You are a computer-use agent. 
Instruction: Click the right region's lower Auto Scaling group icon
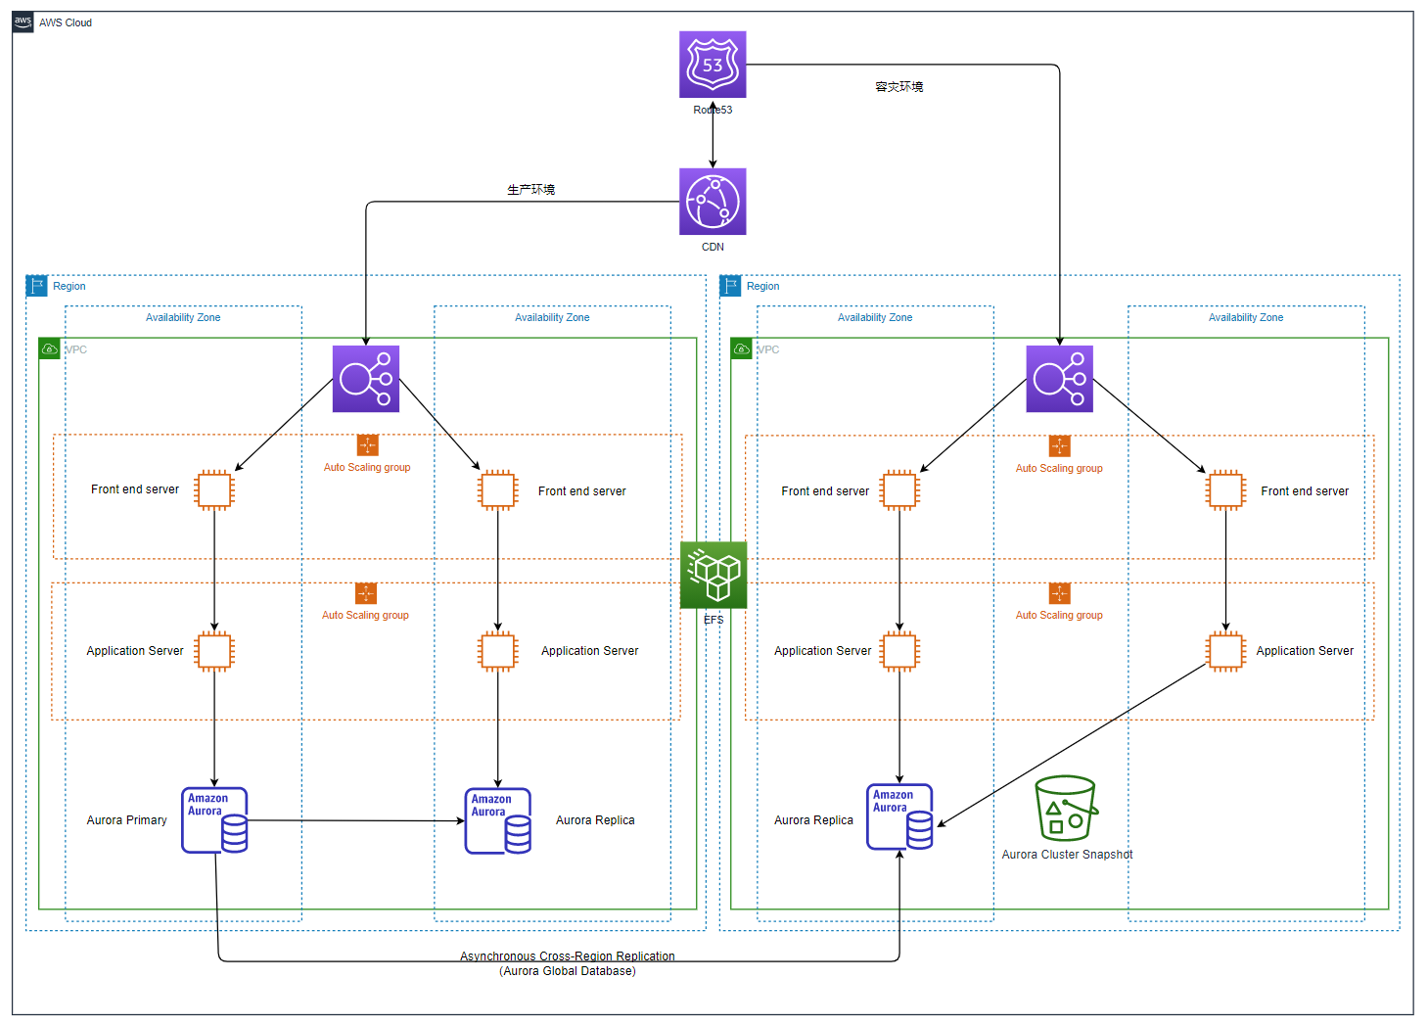click(x=1059, y=594)
